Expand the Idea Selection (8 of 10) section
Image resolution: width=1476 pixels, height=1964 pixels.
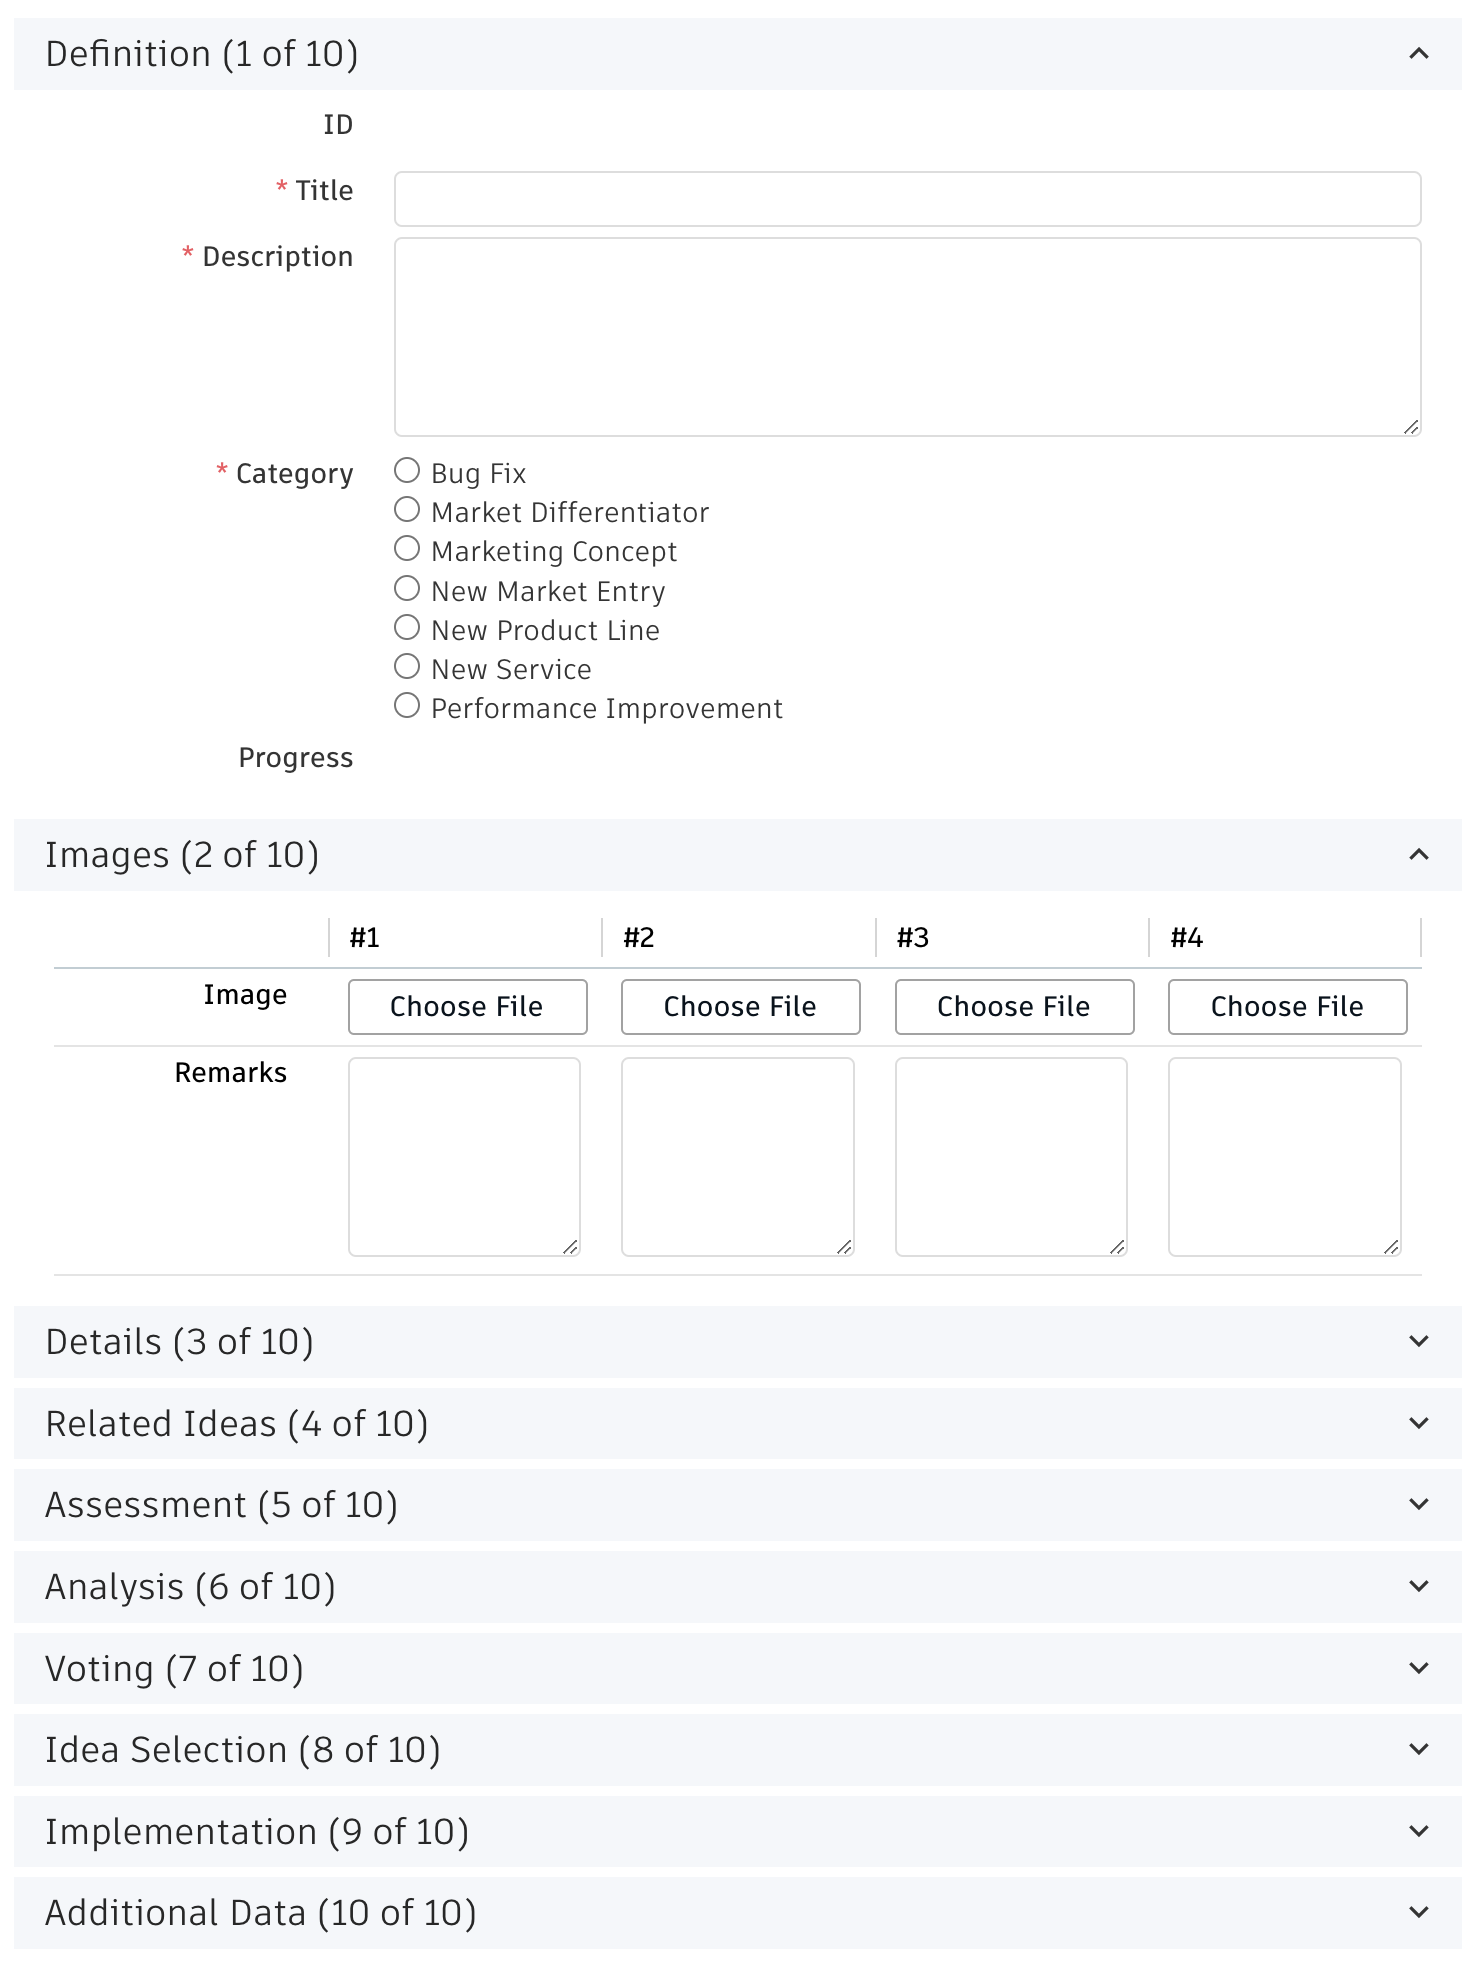click(x=738, y=1749)
